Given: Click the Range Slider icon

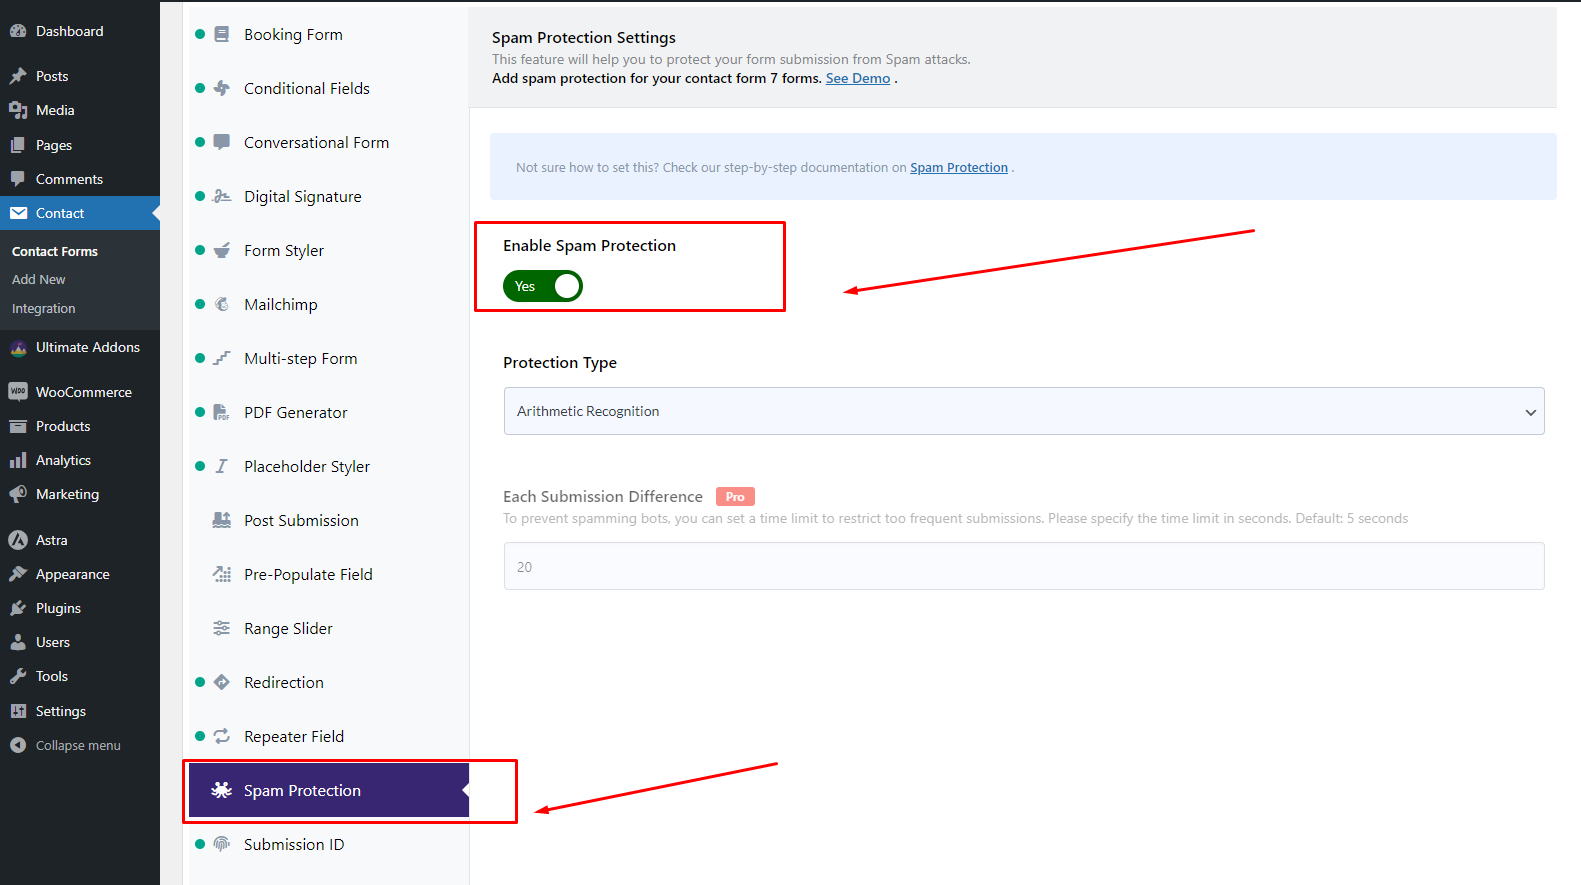Looking at the screenshot, I should coord(222,628).
